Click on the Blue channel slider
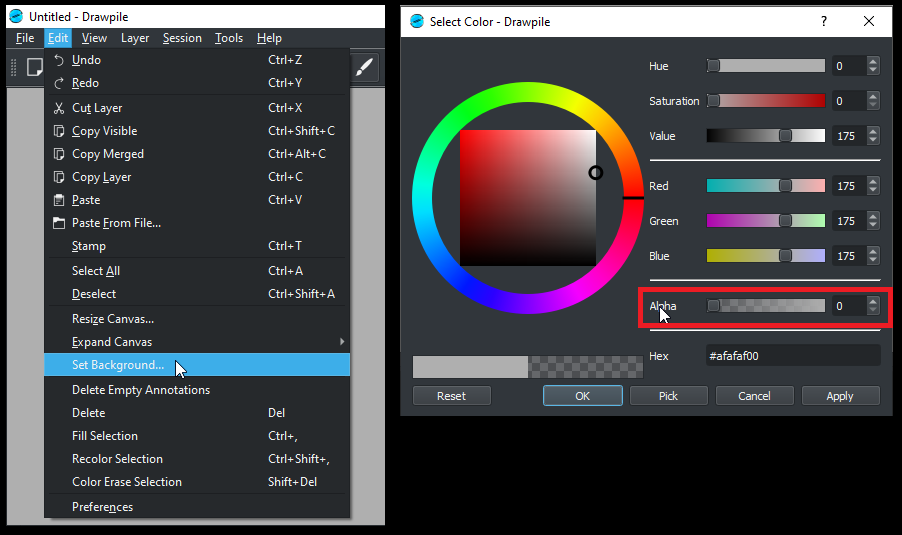 tap(766, 256)
